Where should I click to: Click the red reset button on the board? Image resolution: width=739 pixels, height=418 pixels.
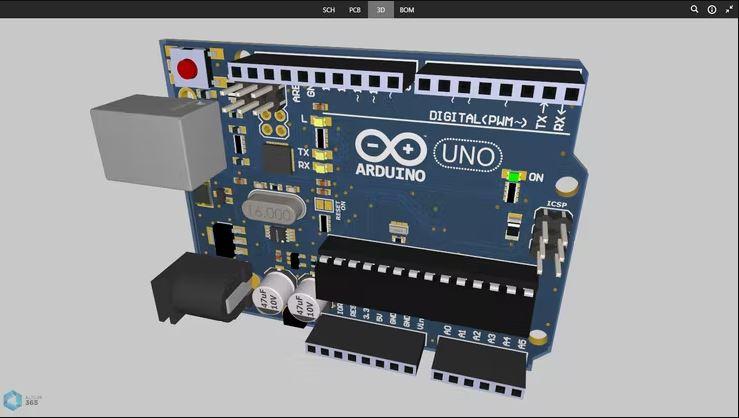point(187,69)
